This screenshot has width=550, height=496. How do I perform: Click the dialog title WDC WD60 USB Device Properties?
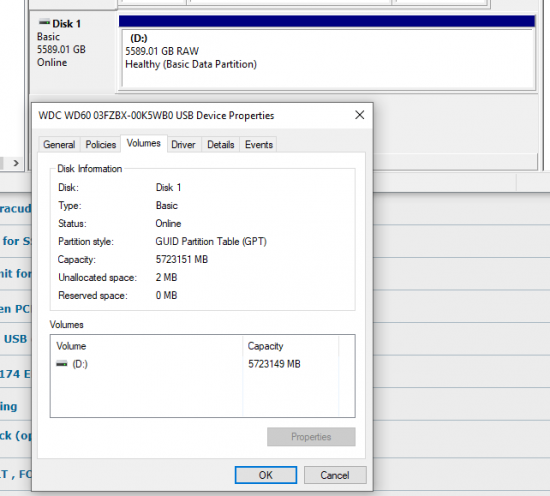[x=156, y=115]
